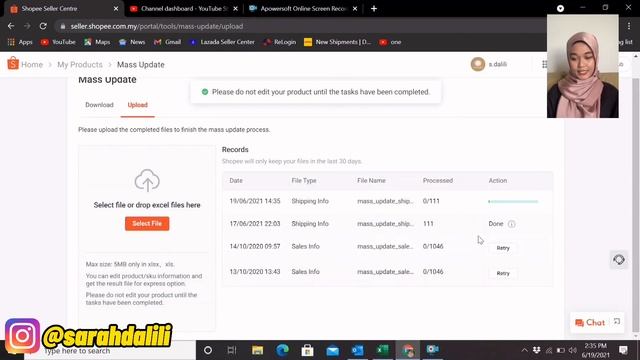
Task: Go back with browser back arrow
Action: 11,26
